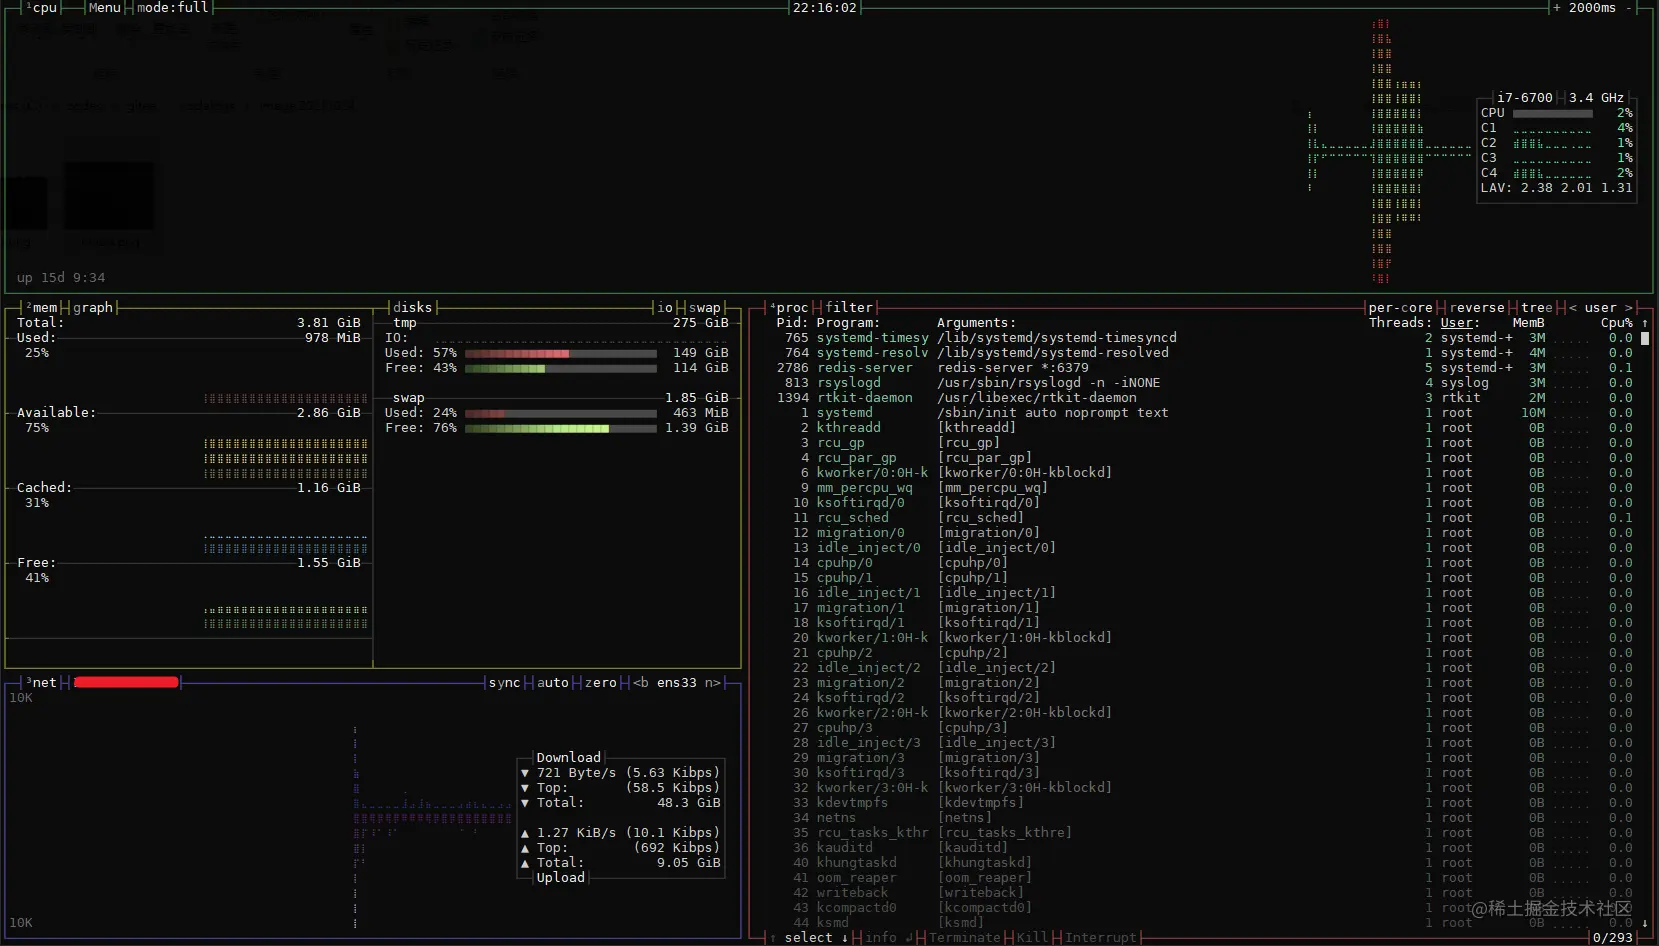Click the zero totals option in net

tap(601, 682)
